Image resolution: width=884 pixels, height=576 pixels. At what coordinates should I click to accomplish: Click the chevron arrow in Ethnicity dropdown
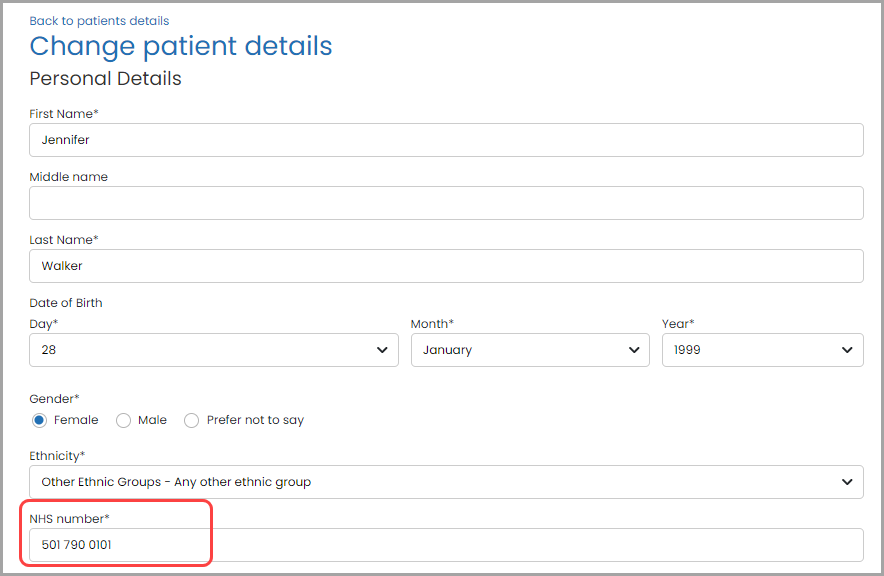click(847, 482)
